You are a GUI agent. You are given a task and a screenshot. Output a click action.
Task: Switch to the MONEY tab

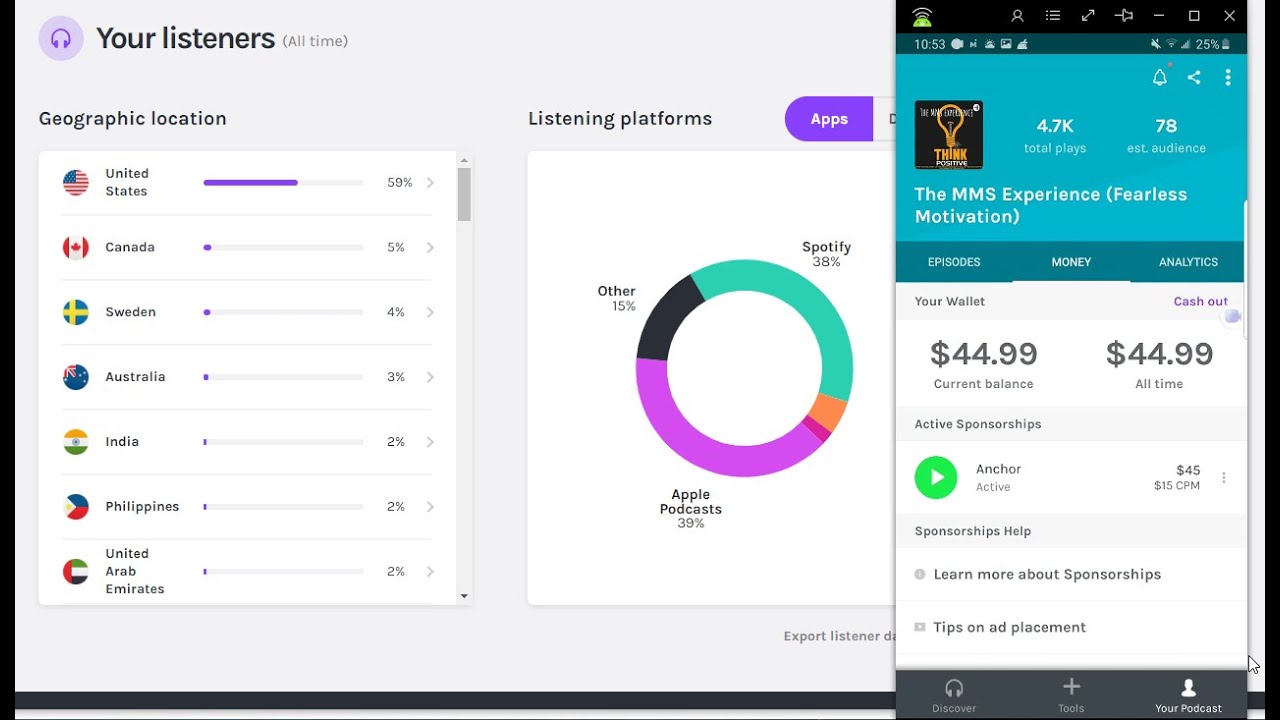[x=1071, y=262]
